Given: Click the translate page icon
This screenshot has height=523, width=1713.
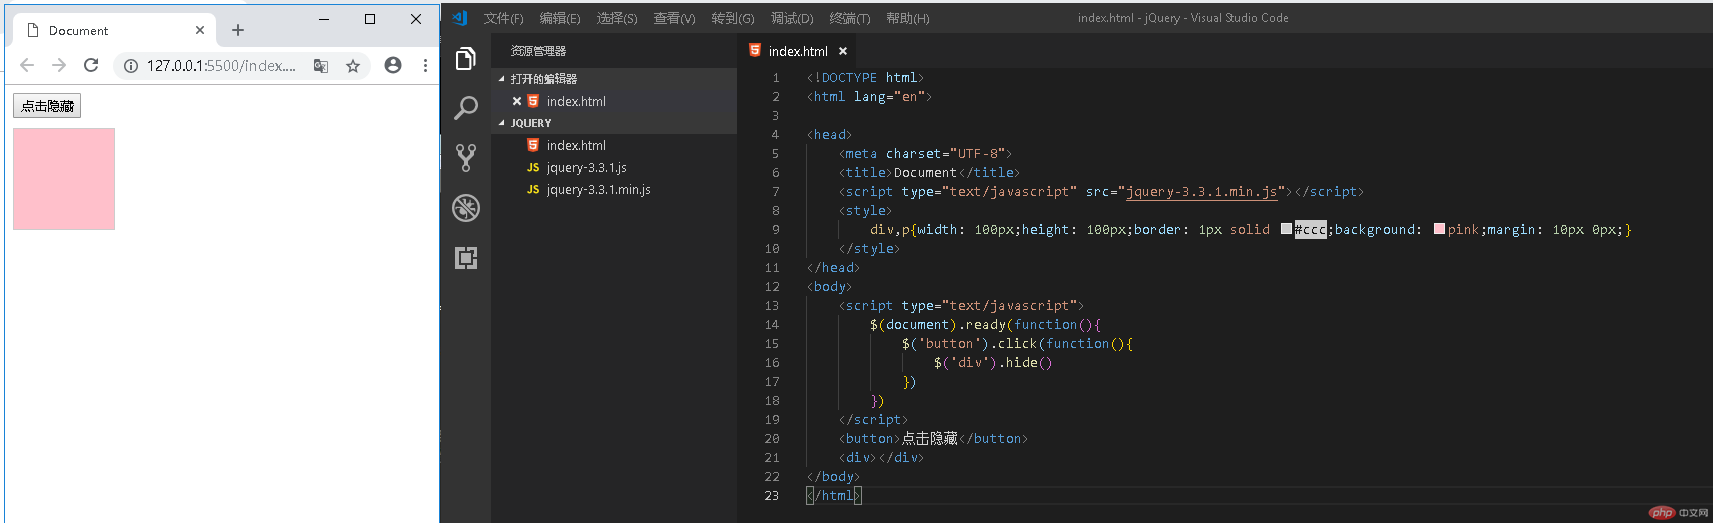Looking at the screenshot, I should click(321, 66).
